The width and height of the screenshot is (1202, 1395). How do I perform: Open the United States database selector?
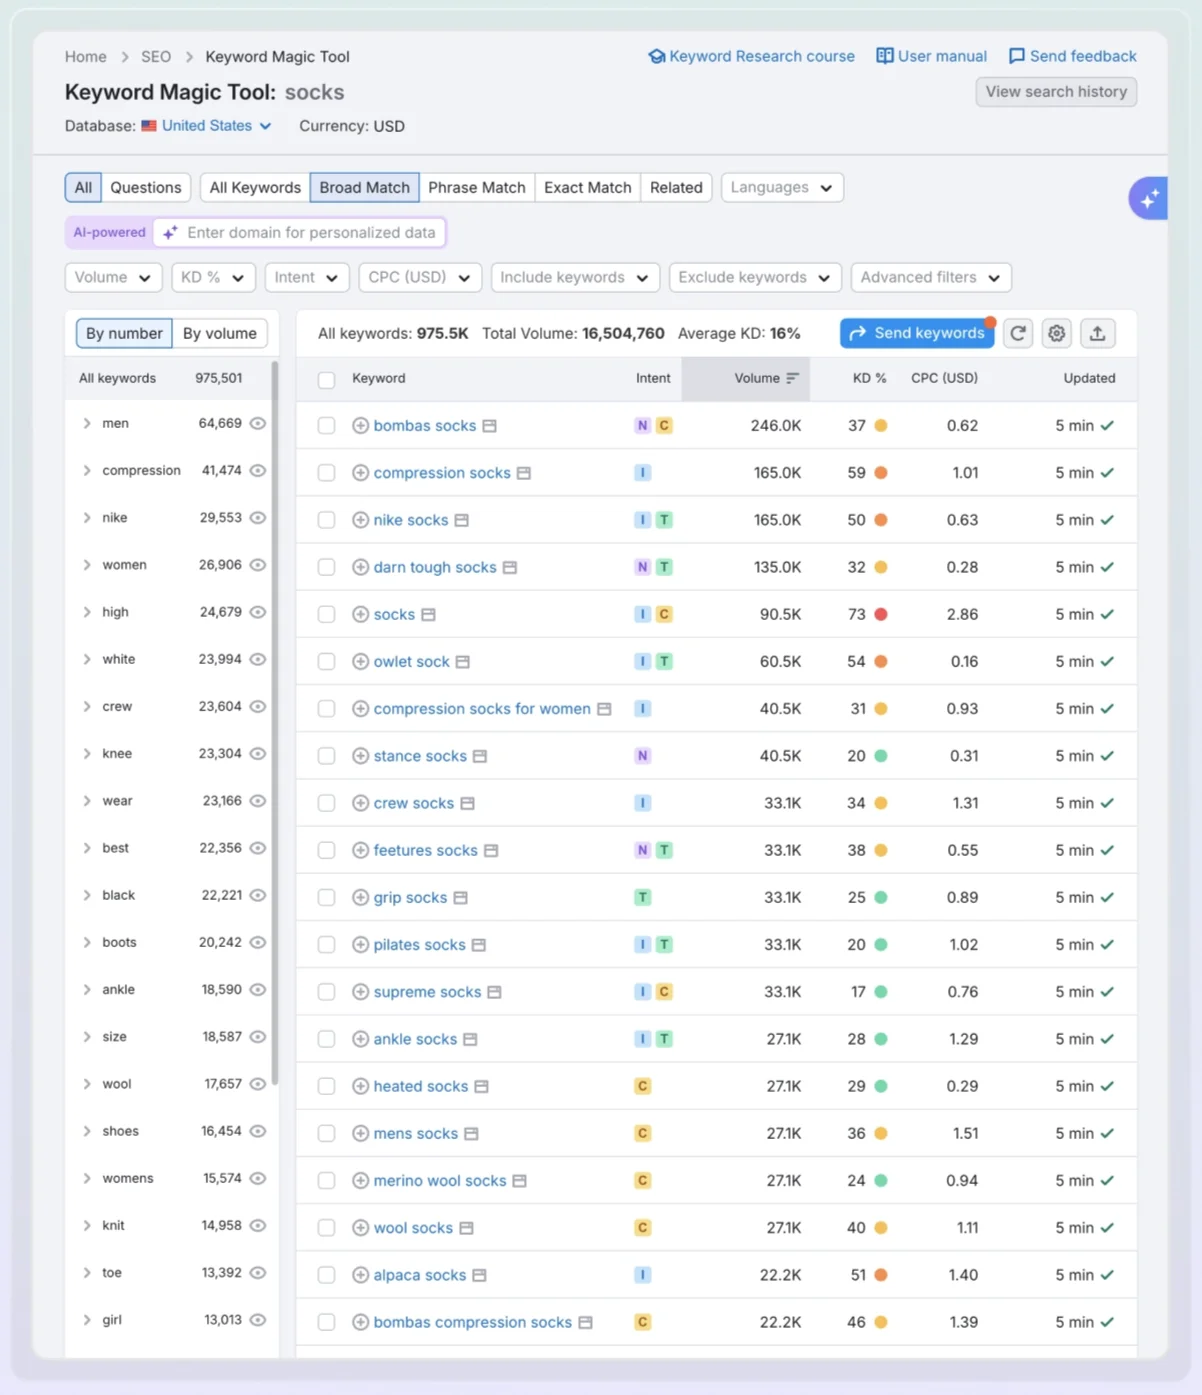pyautogui.click(x=207, y=126)
